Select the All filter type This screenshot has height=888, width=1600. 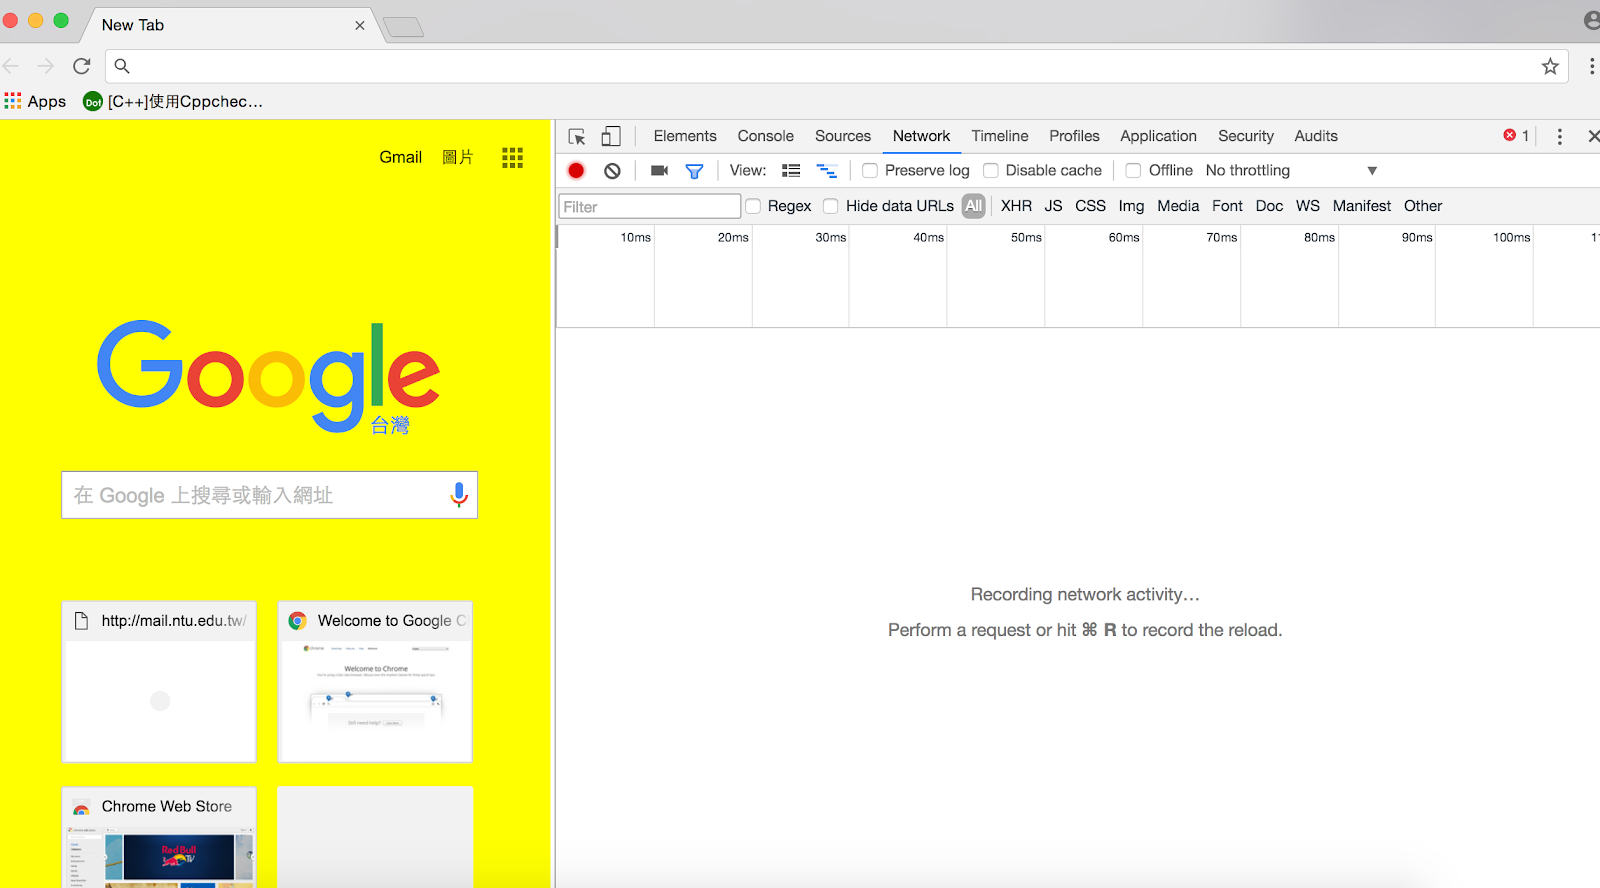click(974, 206)
